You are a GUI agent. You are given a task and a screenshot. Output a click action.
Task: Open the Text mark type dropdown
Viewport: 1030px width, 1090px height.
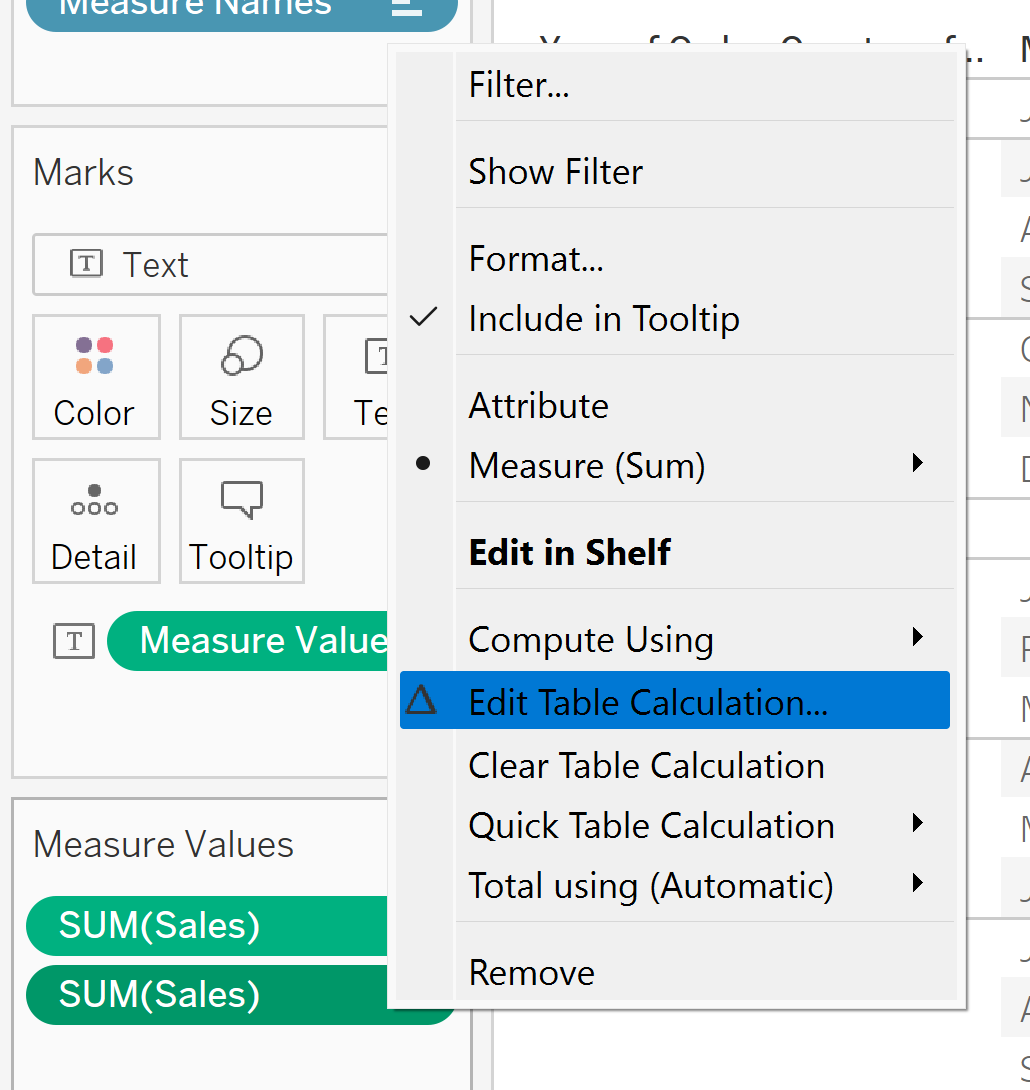210,265
